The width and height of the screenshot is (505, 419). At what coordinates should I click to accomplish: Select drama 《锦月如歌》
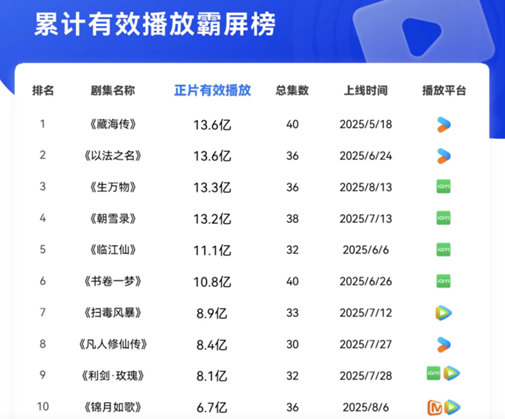tap(113, 407)
